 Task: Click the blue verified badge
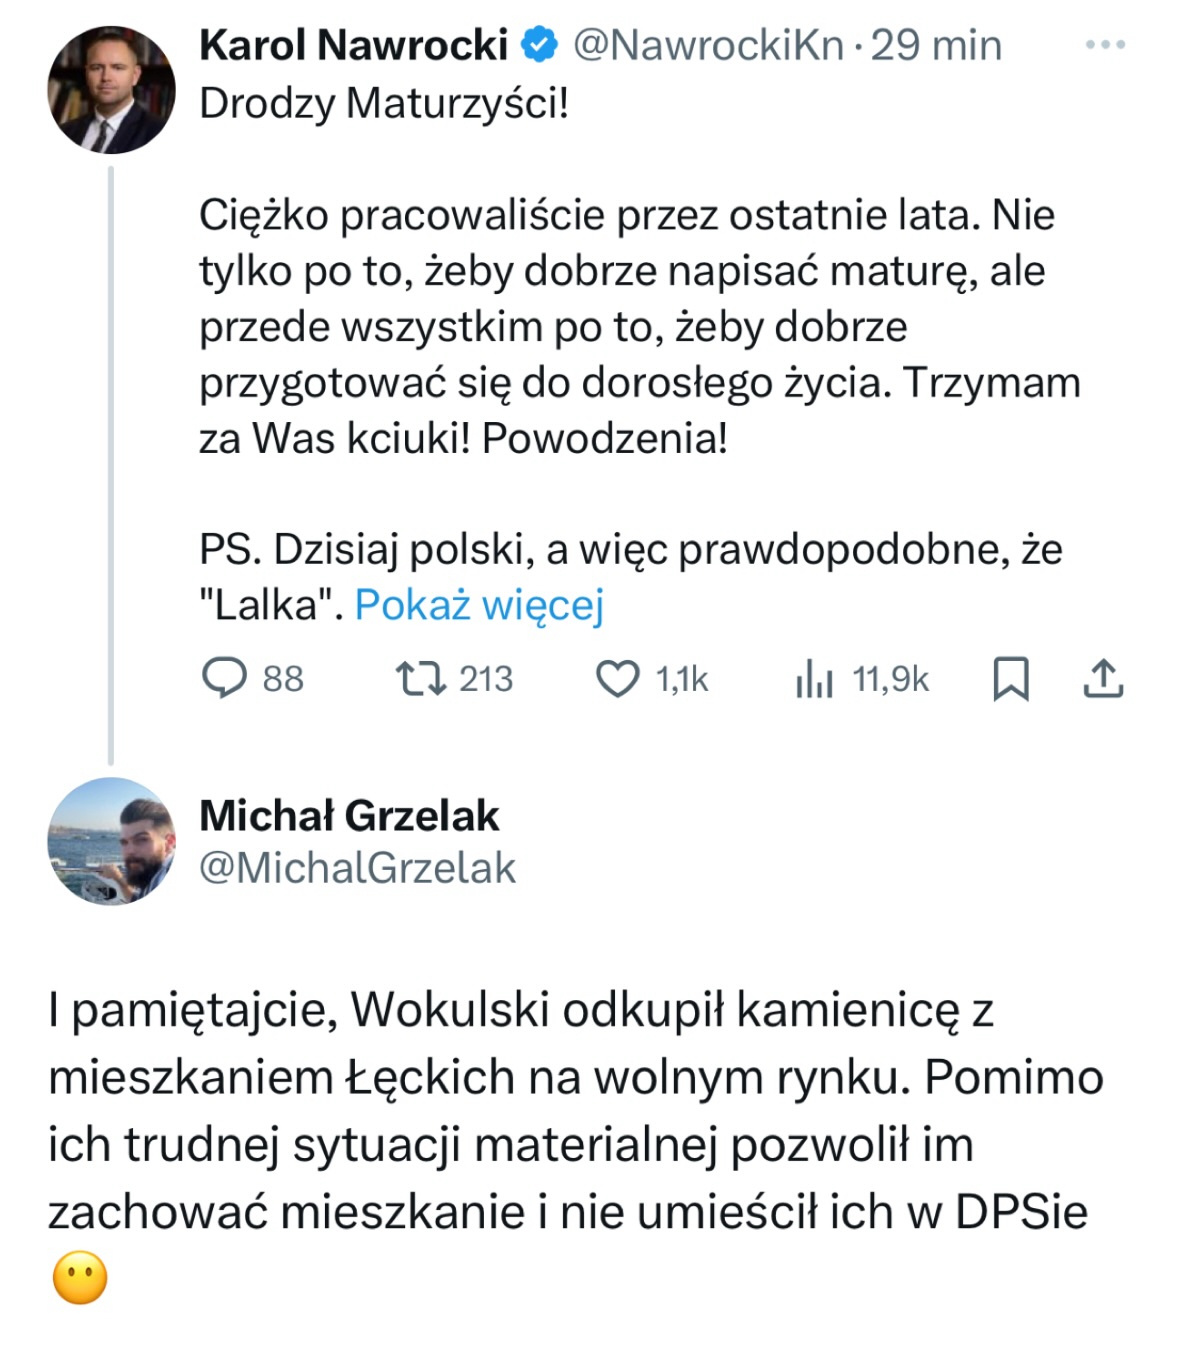point(540,45)
